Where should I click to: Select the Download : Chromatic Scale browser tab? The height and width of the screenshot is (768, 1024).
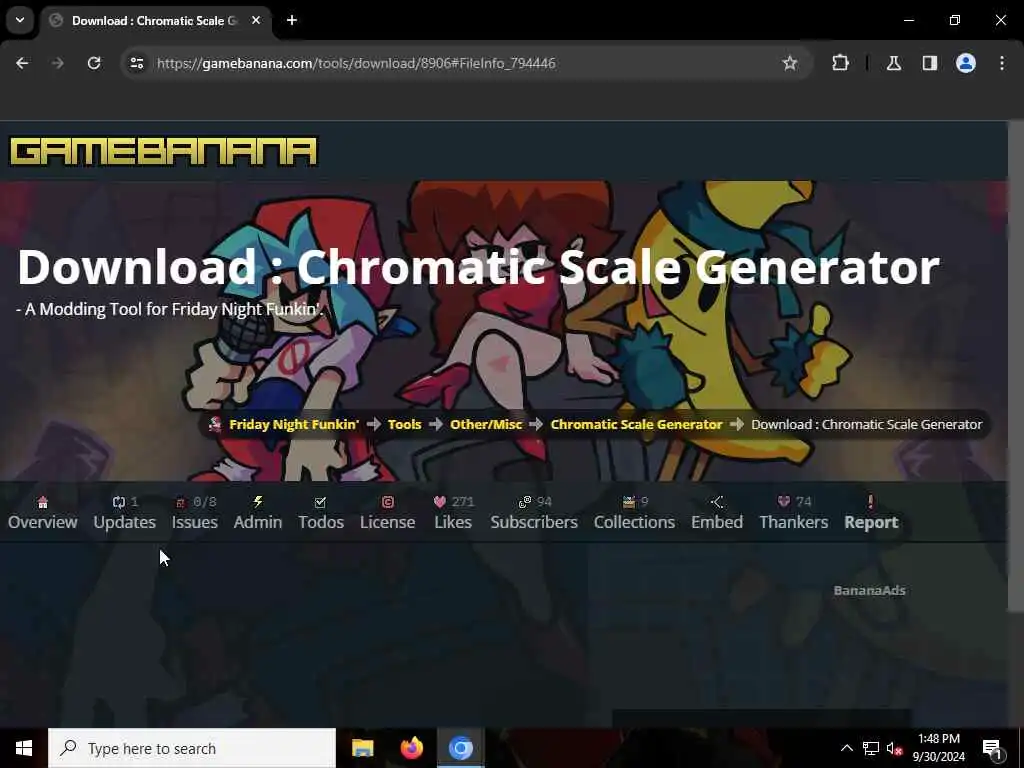[157, 21]
